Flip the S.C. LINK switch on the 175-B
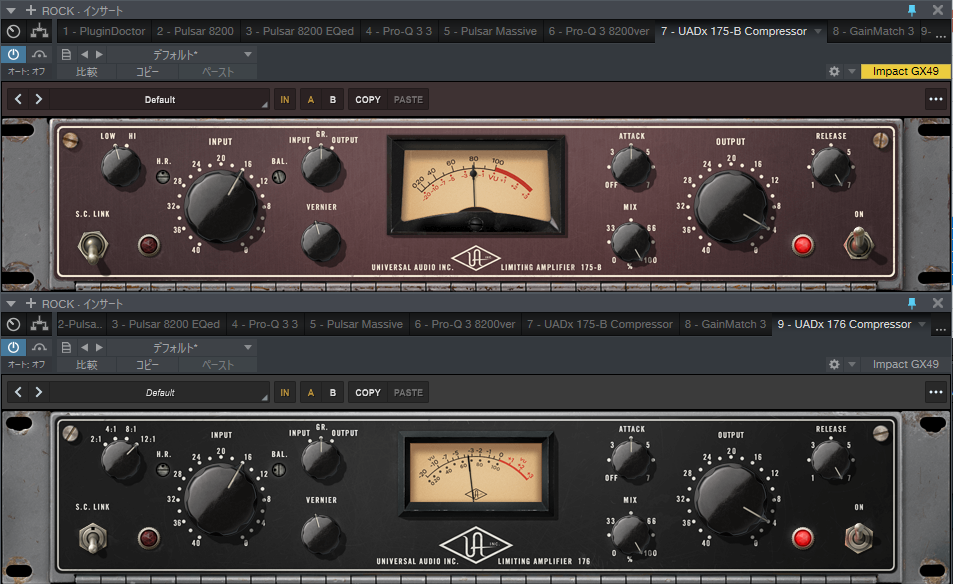The width and height of the screenshot is (953, 584). pos(92,245)
